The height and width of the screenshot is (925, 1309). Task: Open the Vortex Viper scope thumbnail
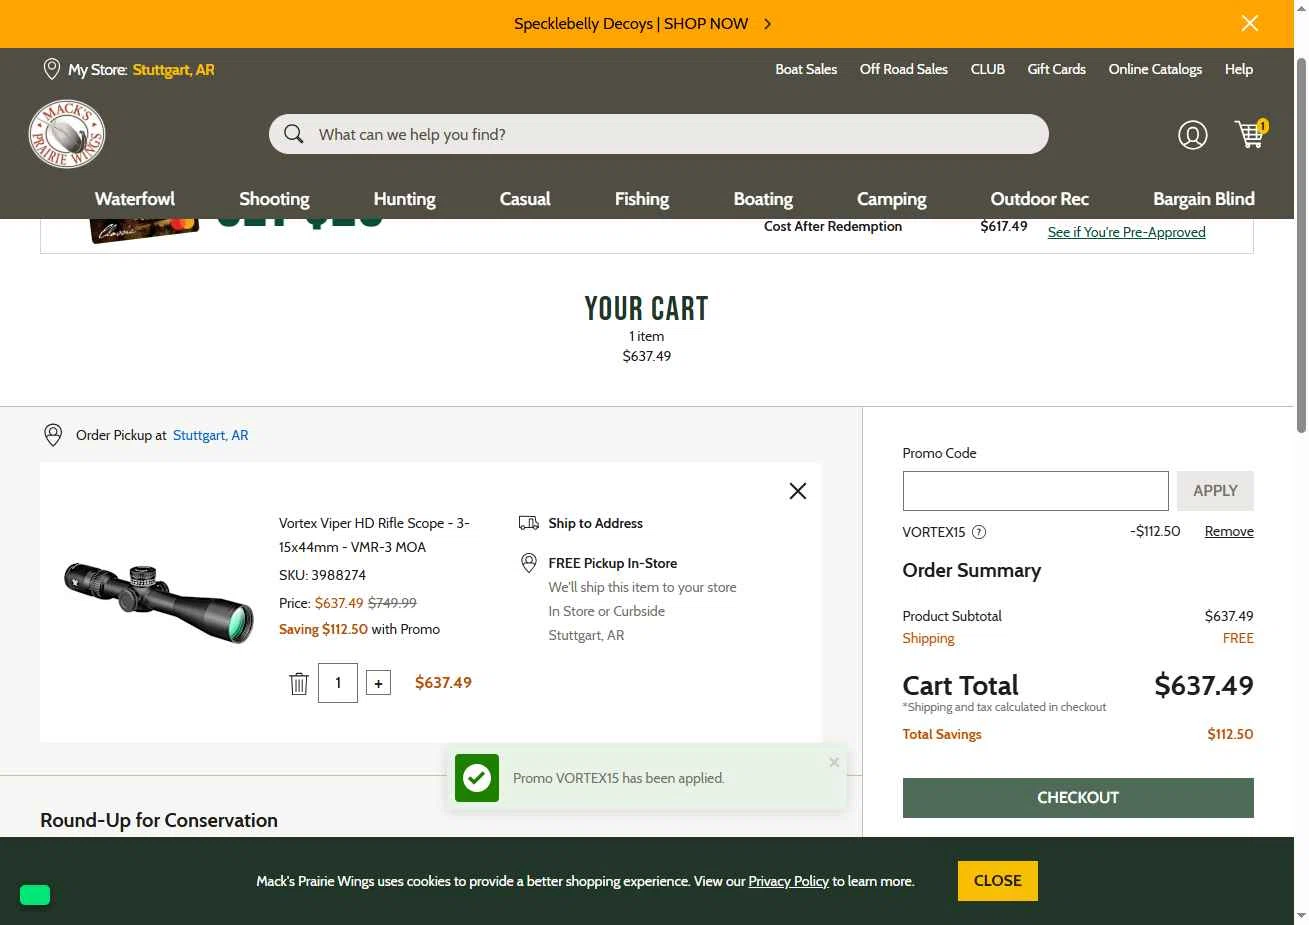pyautogui.click(x=159, y=602)
